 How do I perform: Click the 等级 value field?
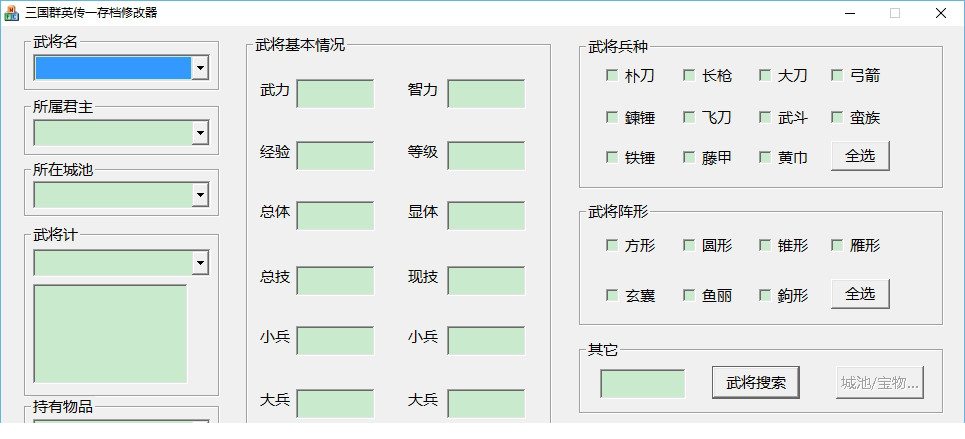pyautogui.click(x=486, y=156)
